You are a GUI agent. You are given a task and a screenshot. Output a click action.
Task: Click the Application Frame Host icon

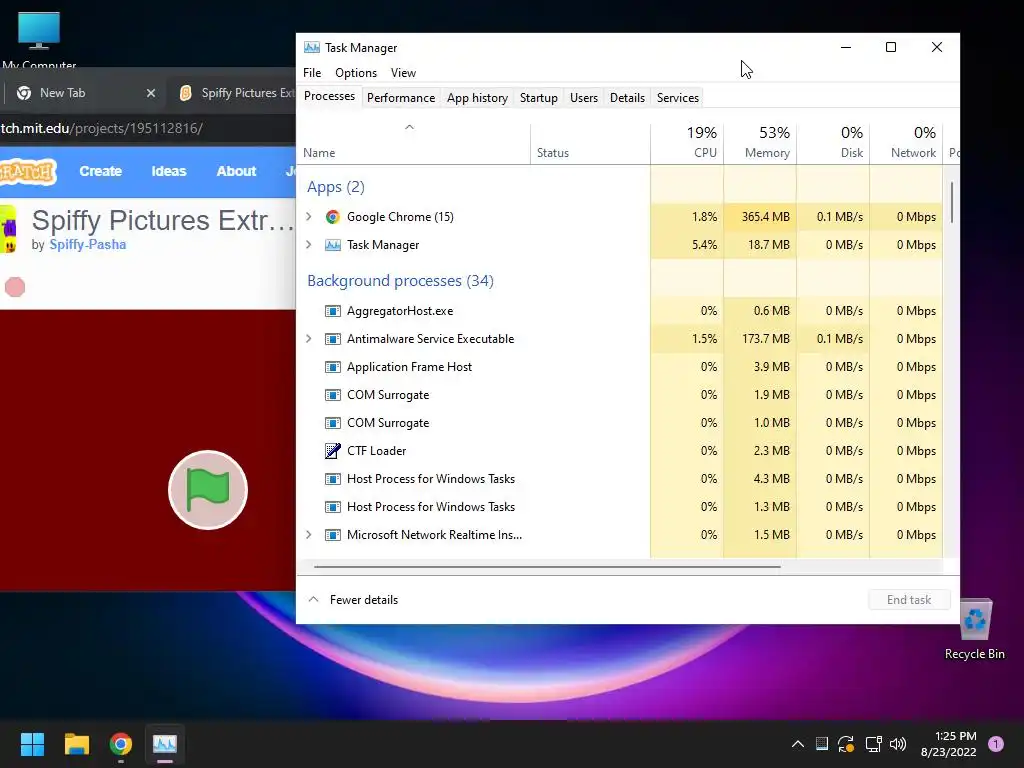pyautogui.click(x=332, y=367)
